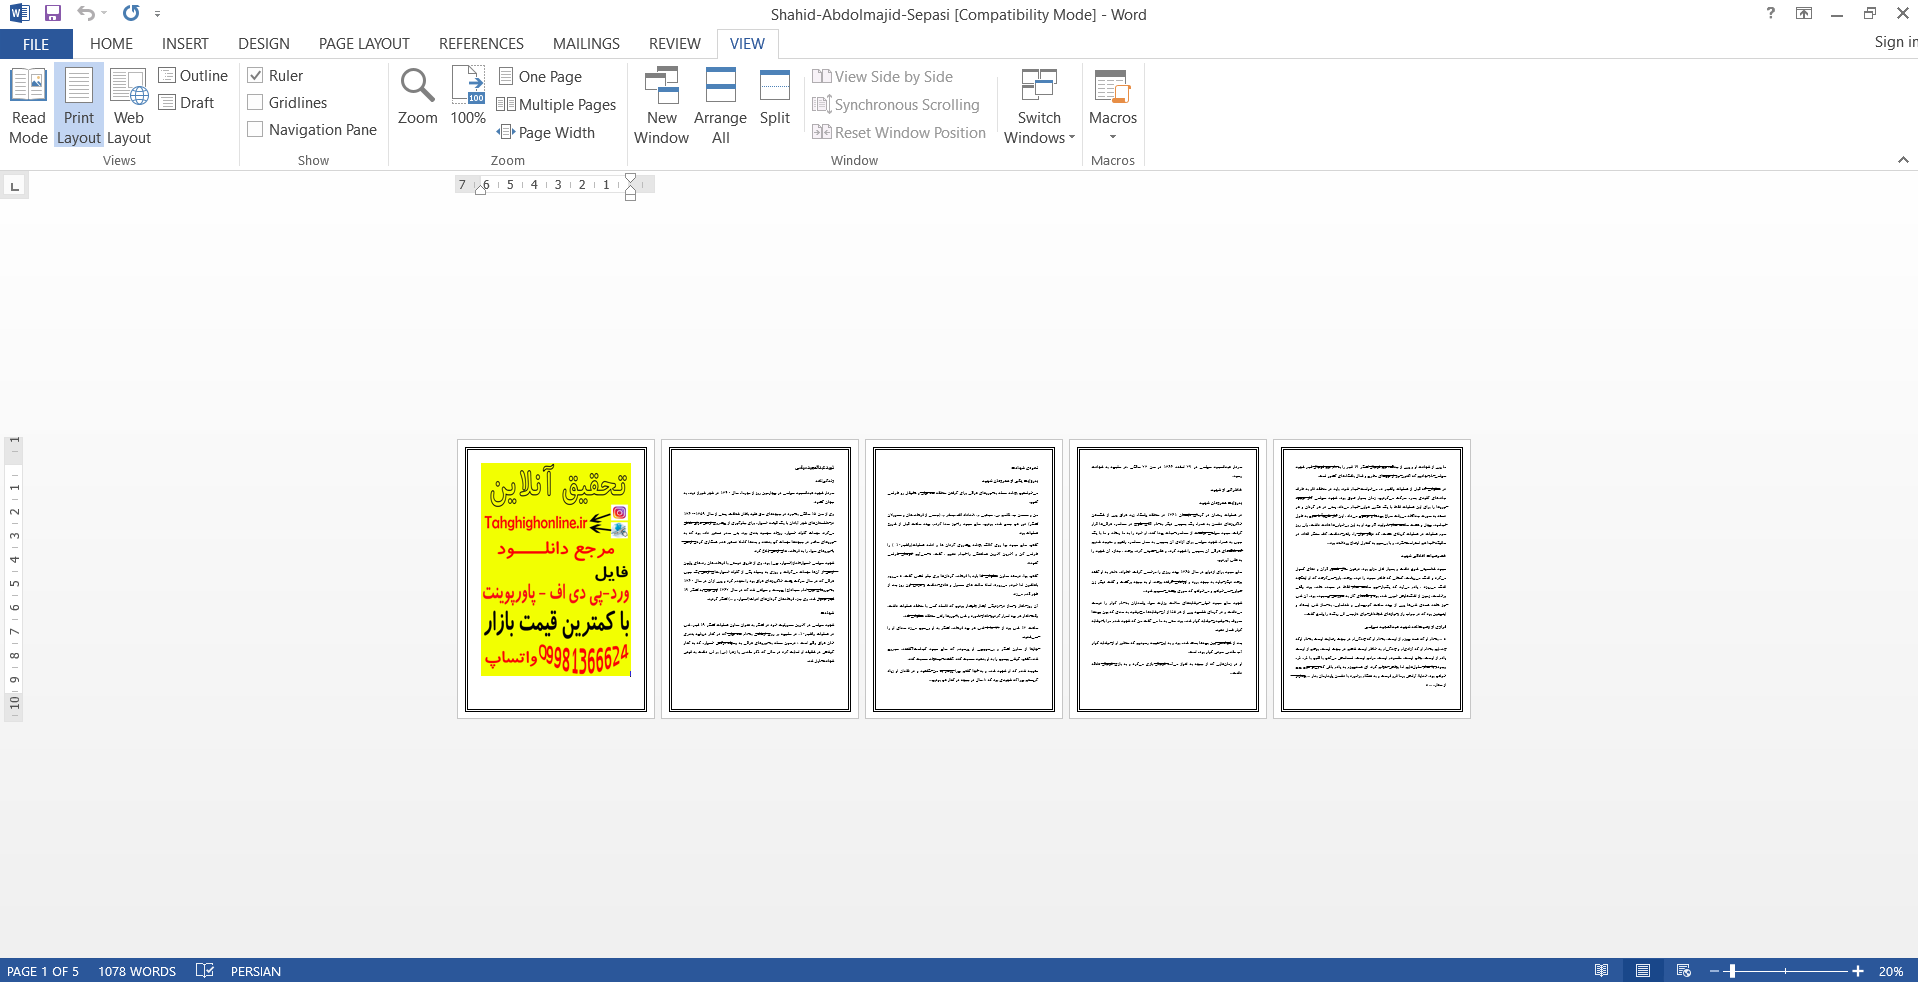This screenshot has height=982, width=1918.
Task: Click the fourth page of the document
Action: point(1168,579)
